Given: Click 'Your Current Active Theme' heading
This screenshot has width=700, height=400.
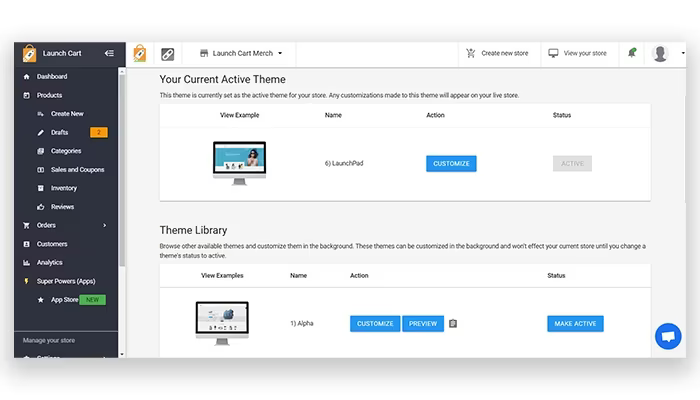Looking at the screenshot, I should 222,79.
